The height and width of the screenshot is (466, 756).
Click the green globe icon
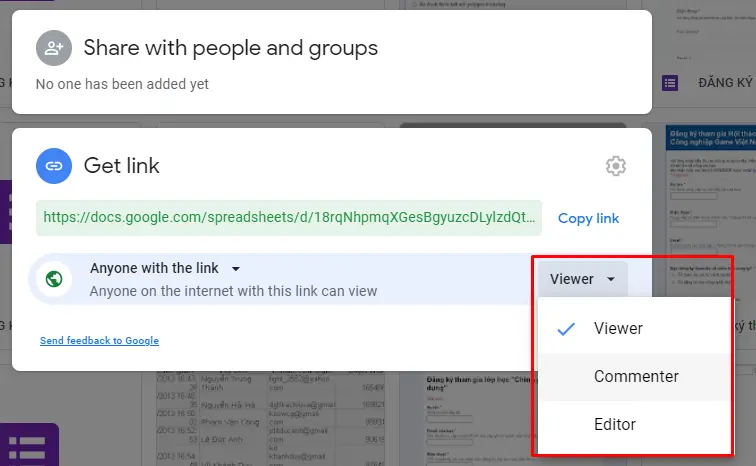click(x=54, y=279)
